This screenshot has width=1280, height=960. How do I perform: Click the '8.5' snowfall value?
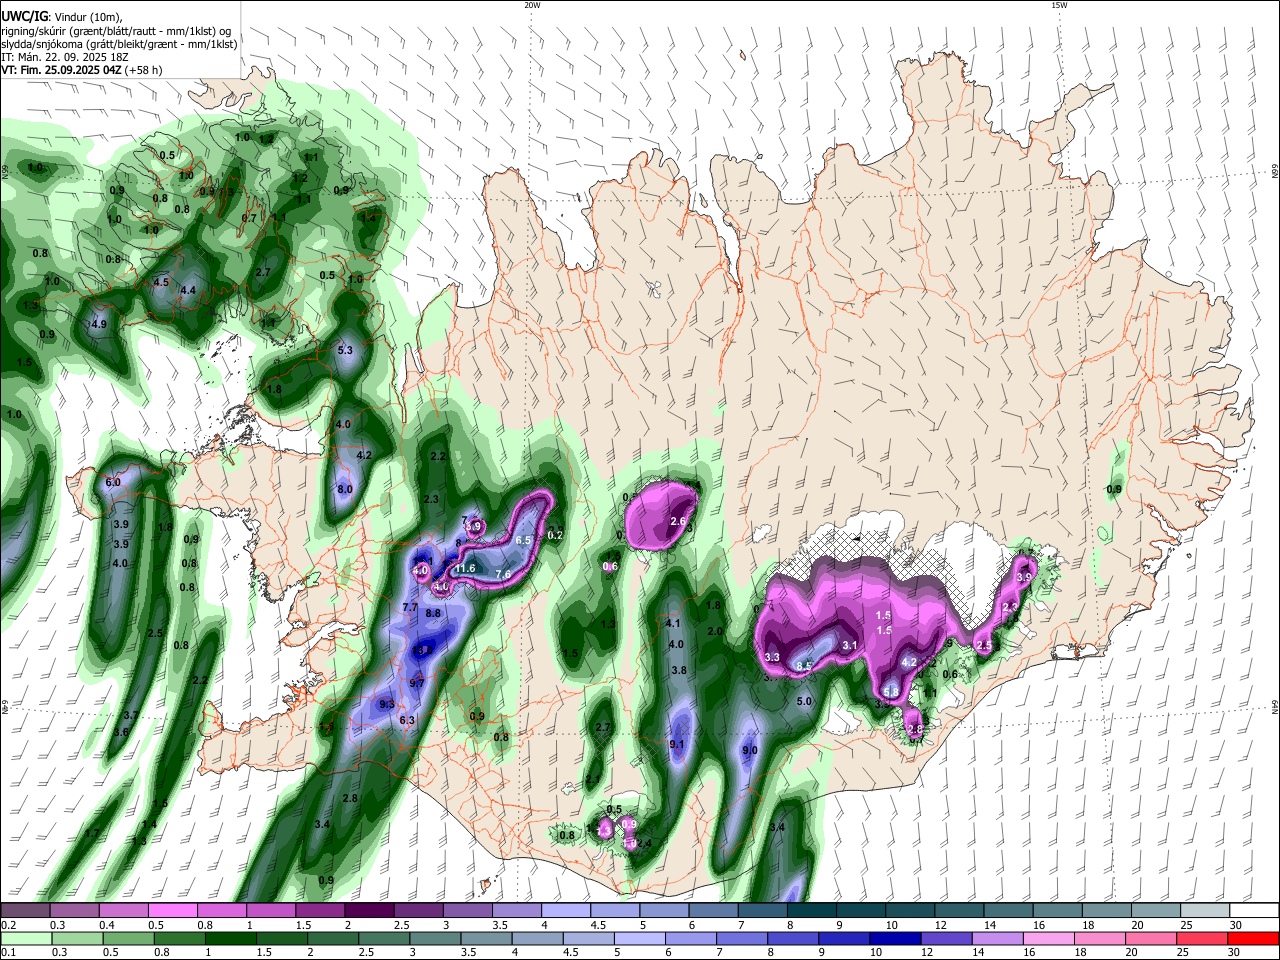click(803, 665)
